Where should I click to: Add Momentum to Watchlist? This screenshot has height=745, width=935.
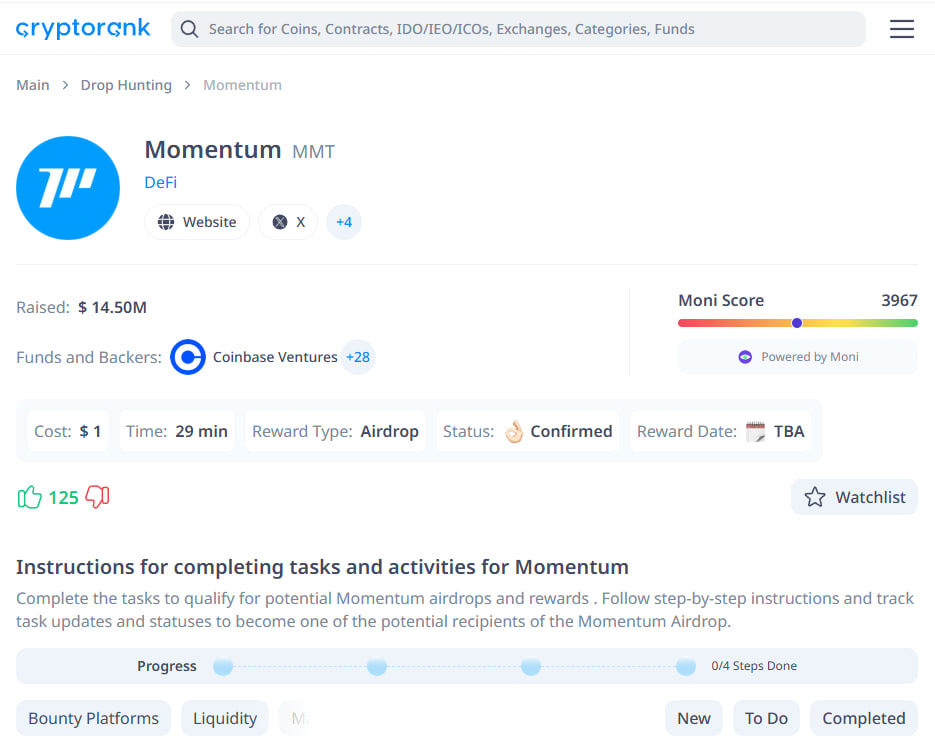(854, 497)
